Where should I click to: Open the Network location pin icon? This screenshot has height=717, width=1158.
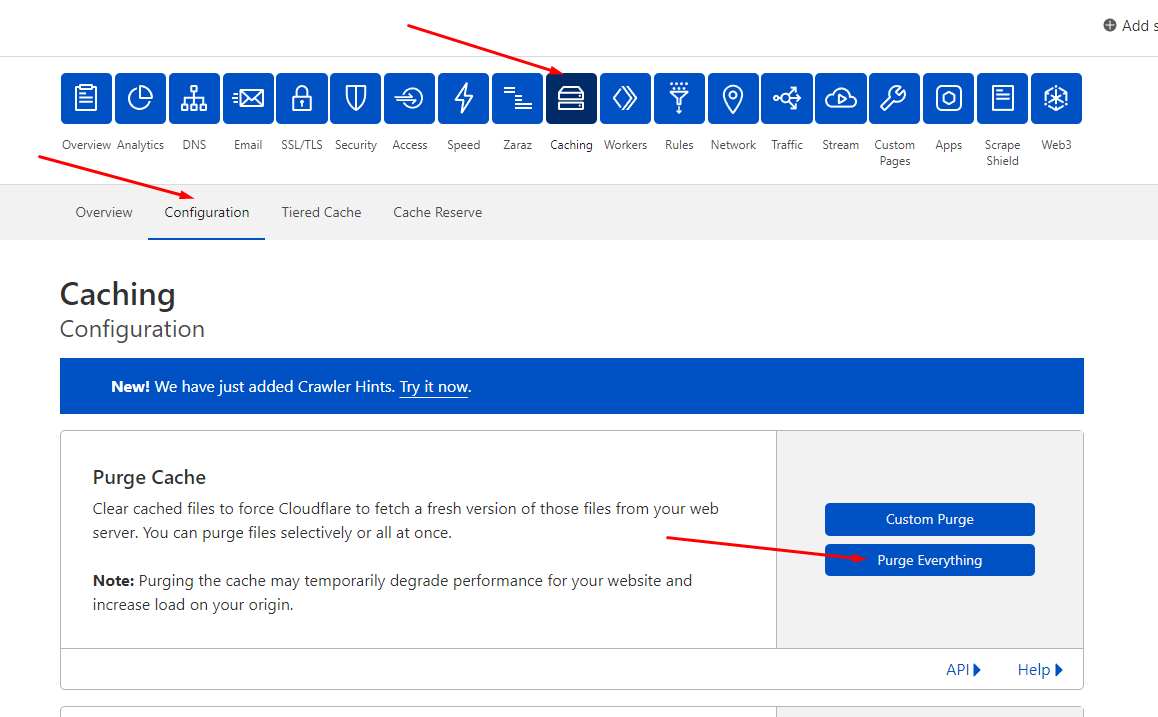[x=733, y=98]
